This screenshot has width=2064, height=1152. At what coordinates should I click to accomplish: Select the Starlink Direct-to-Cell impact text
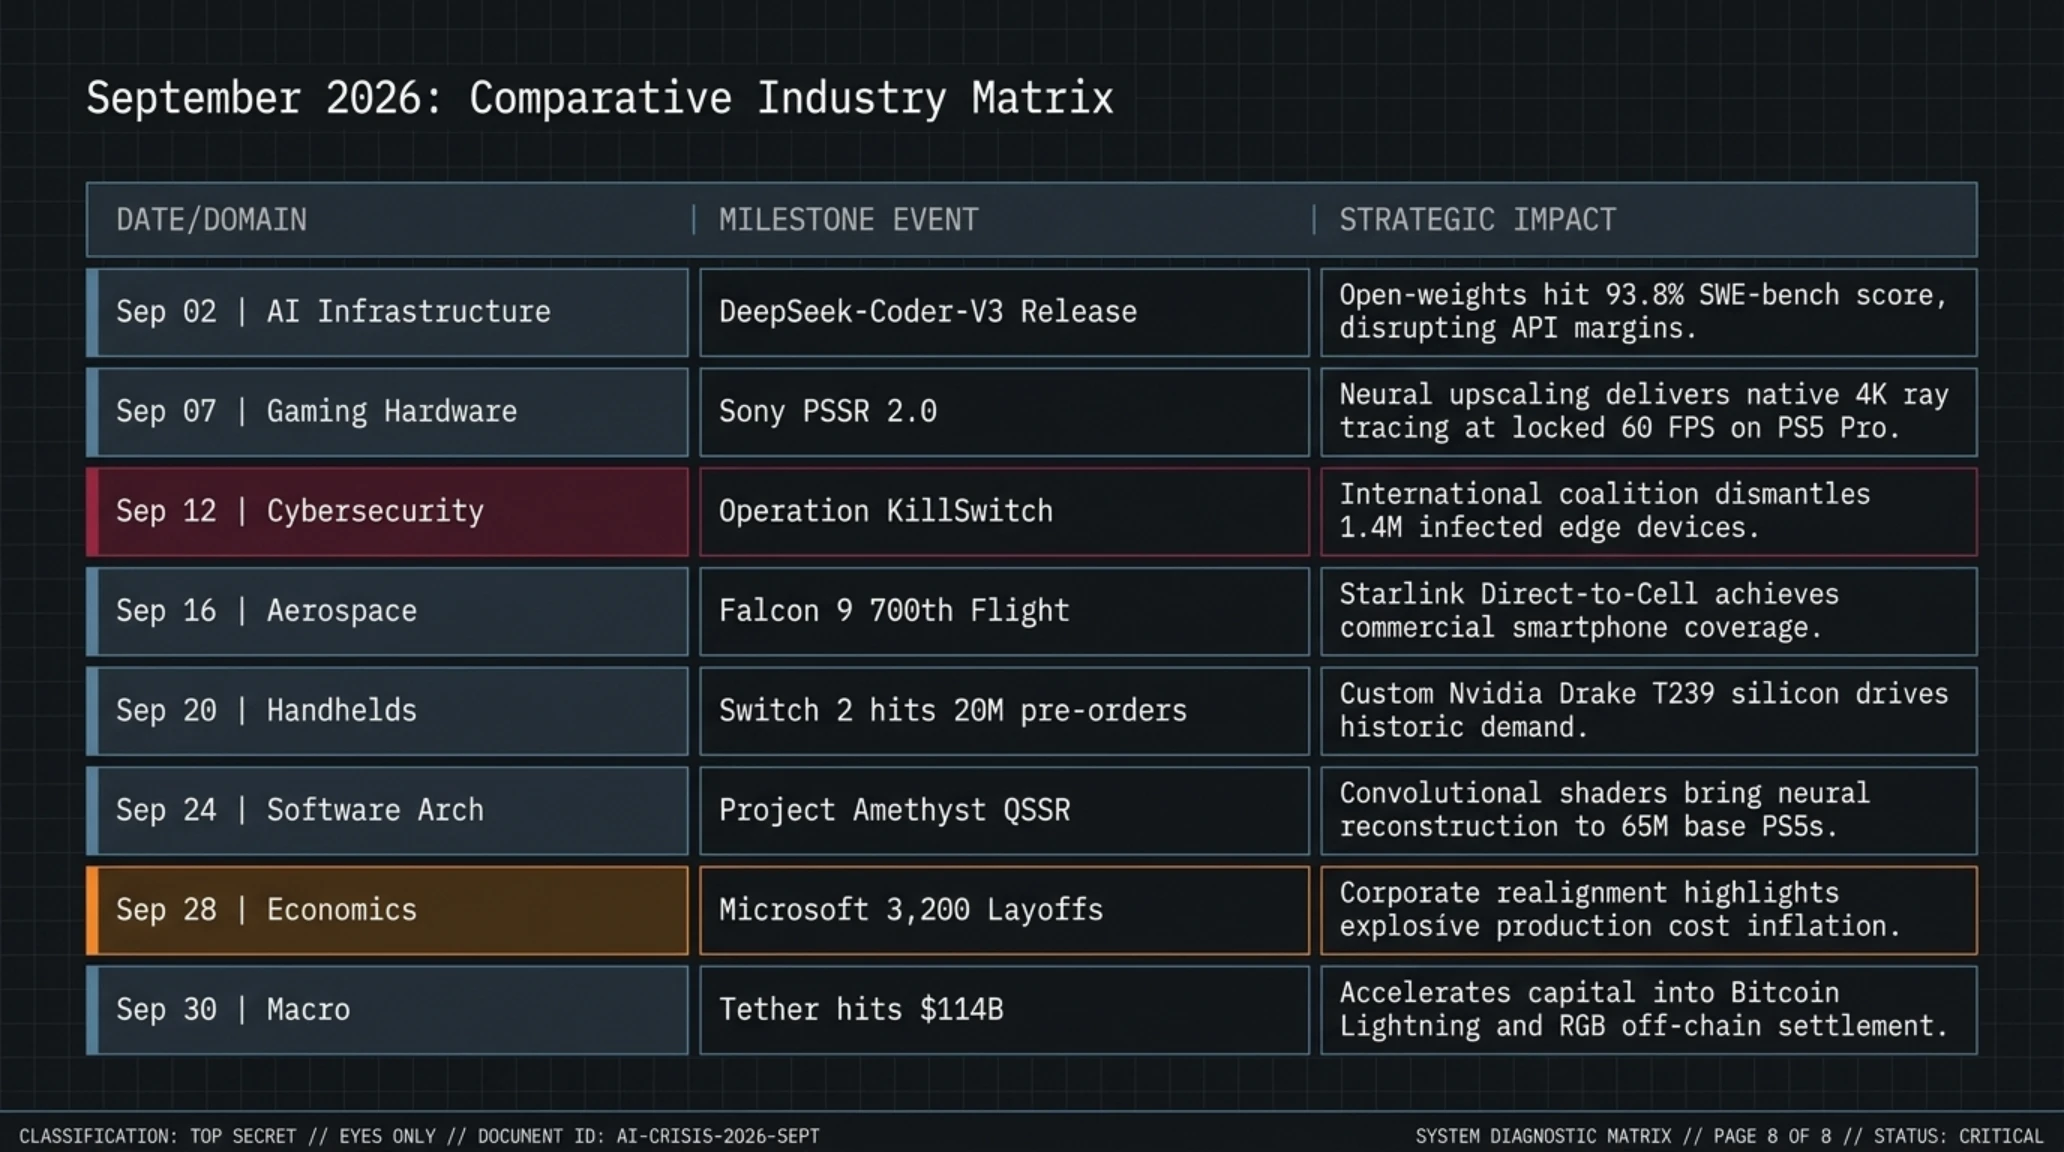1589,611
